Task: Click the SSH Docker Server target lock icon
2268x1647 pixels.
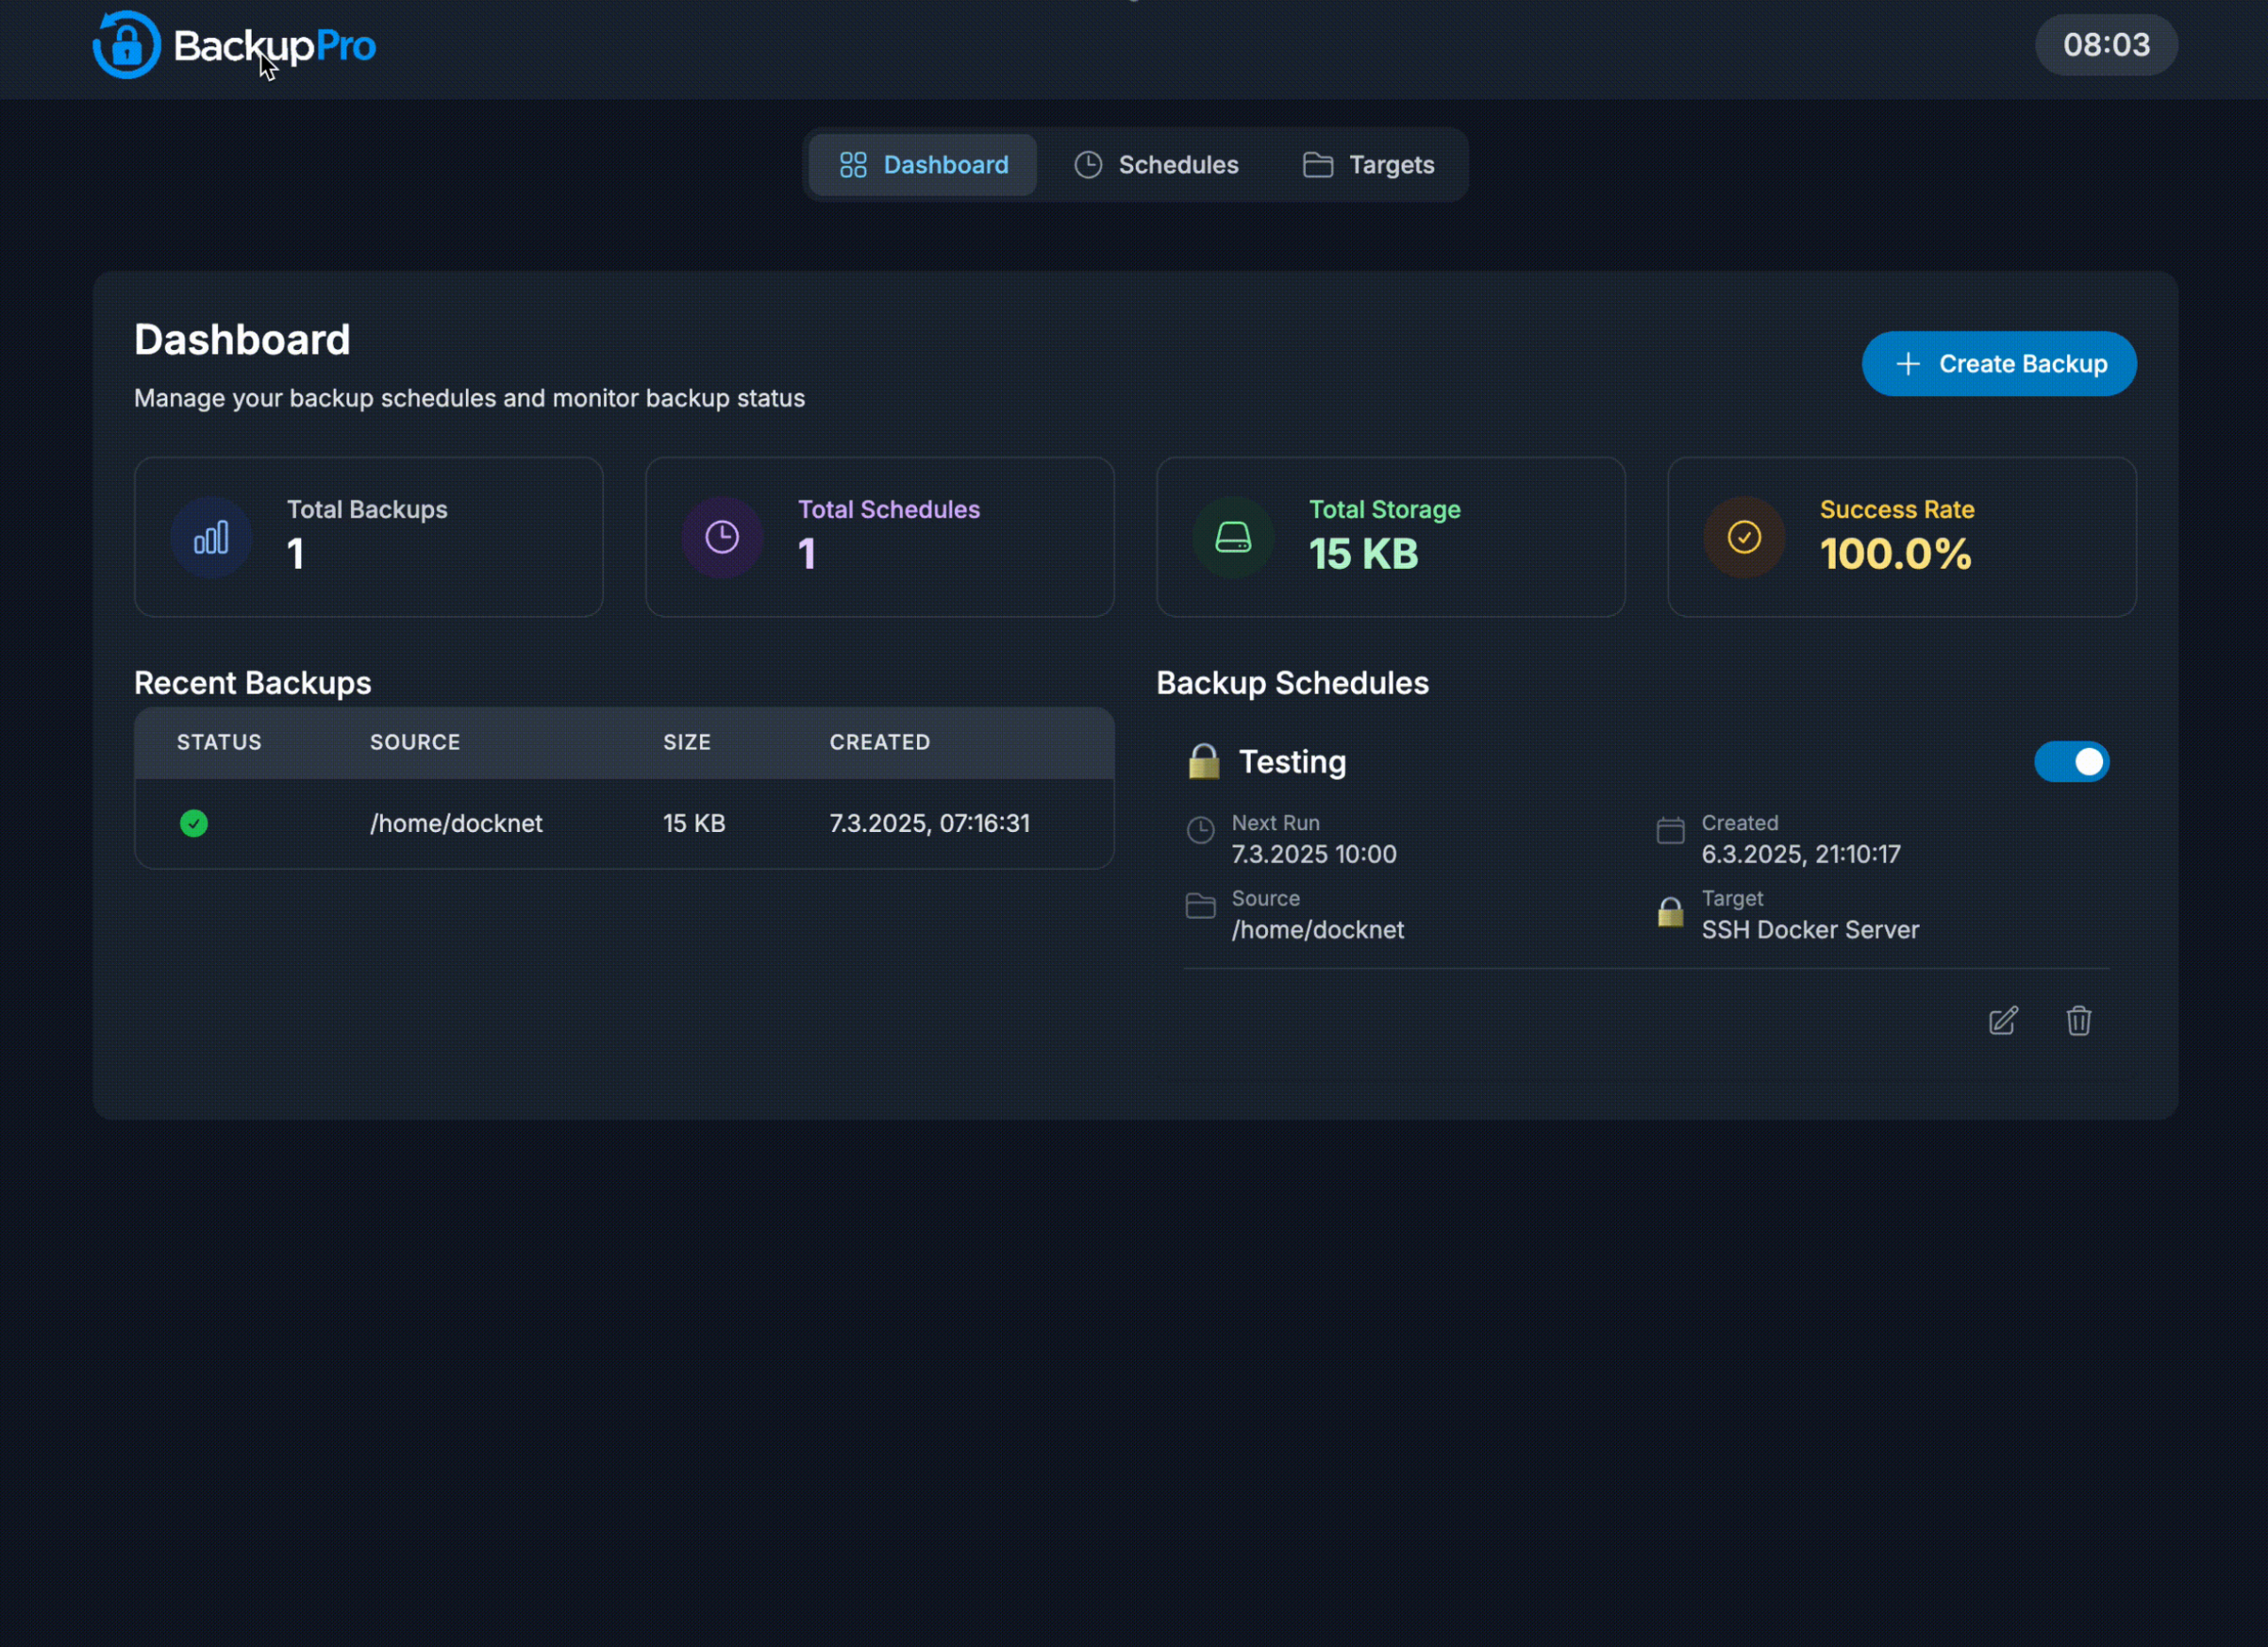Action: pos(1670,912)
